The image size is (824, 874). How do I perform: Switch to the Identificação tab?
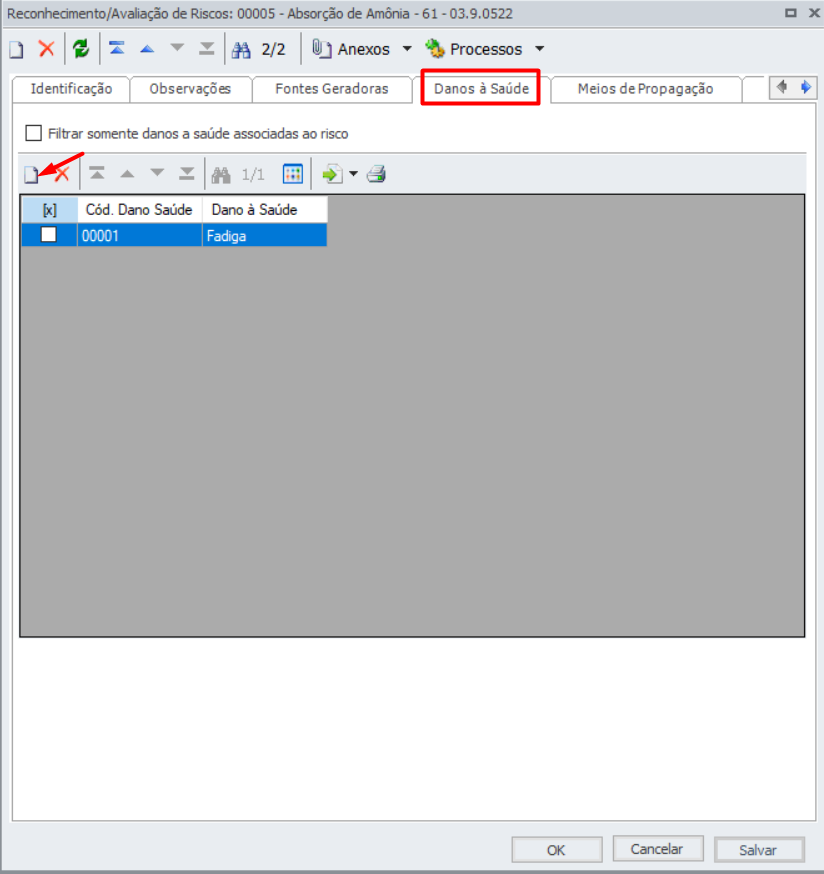(71, 89)
